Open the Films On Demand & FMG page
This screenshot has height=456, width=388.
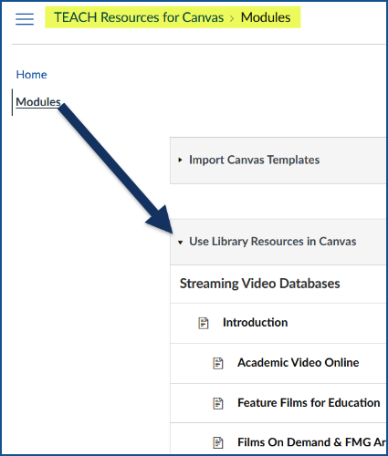pos(311,442)
